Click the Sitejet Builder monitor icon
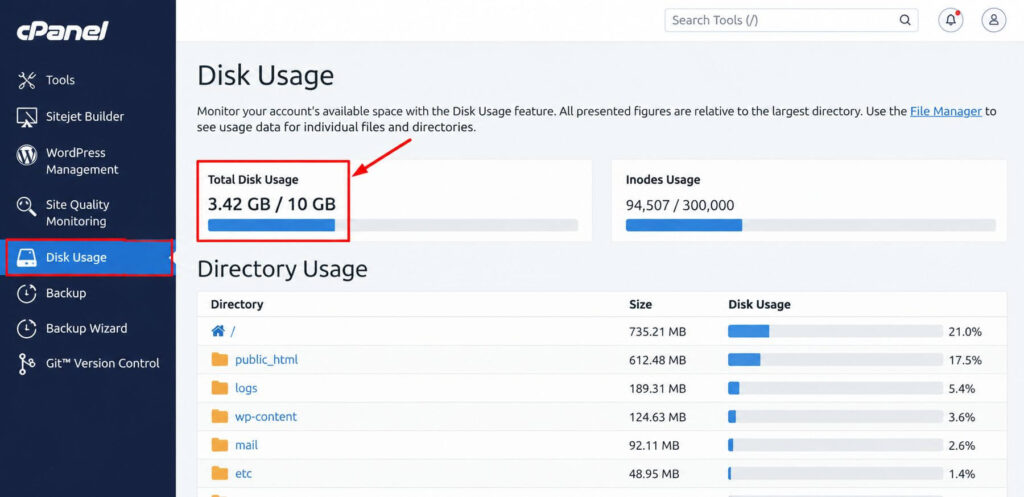Viewport: 1024px width, 497px height. 27,117
